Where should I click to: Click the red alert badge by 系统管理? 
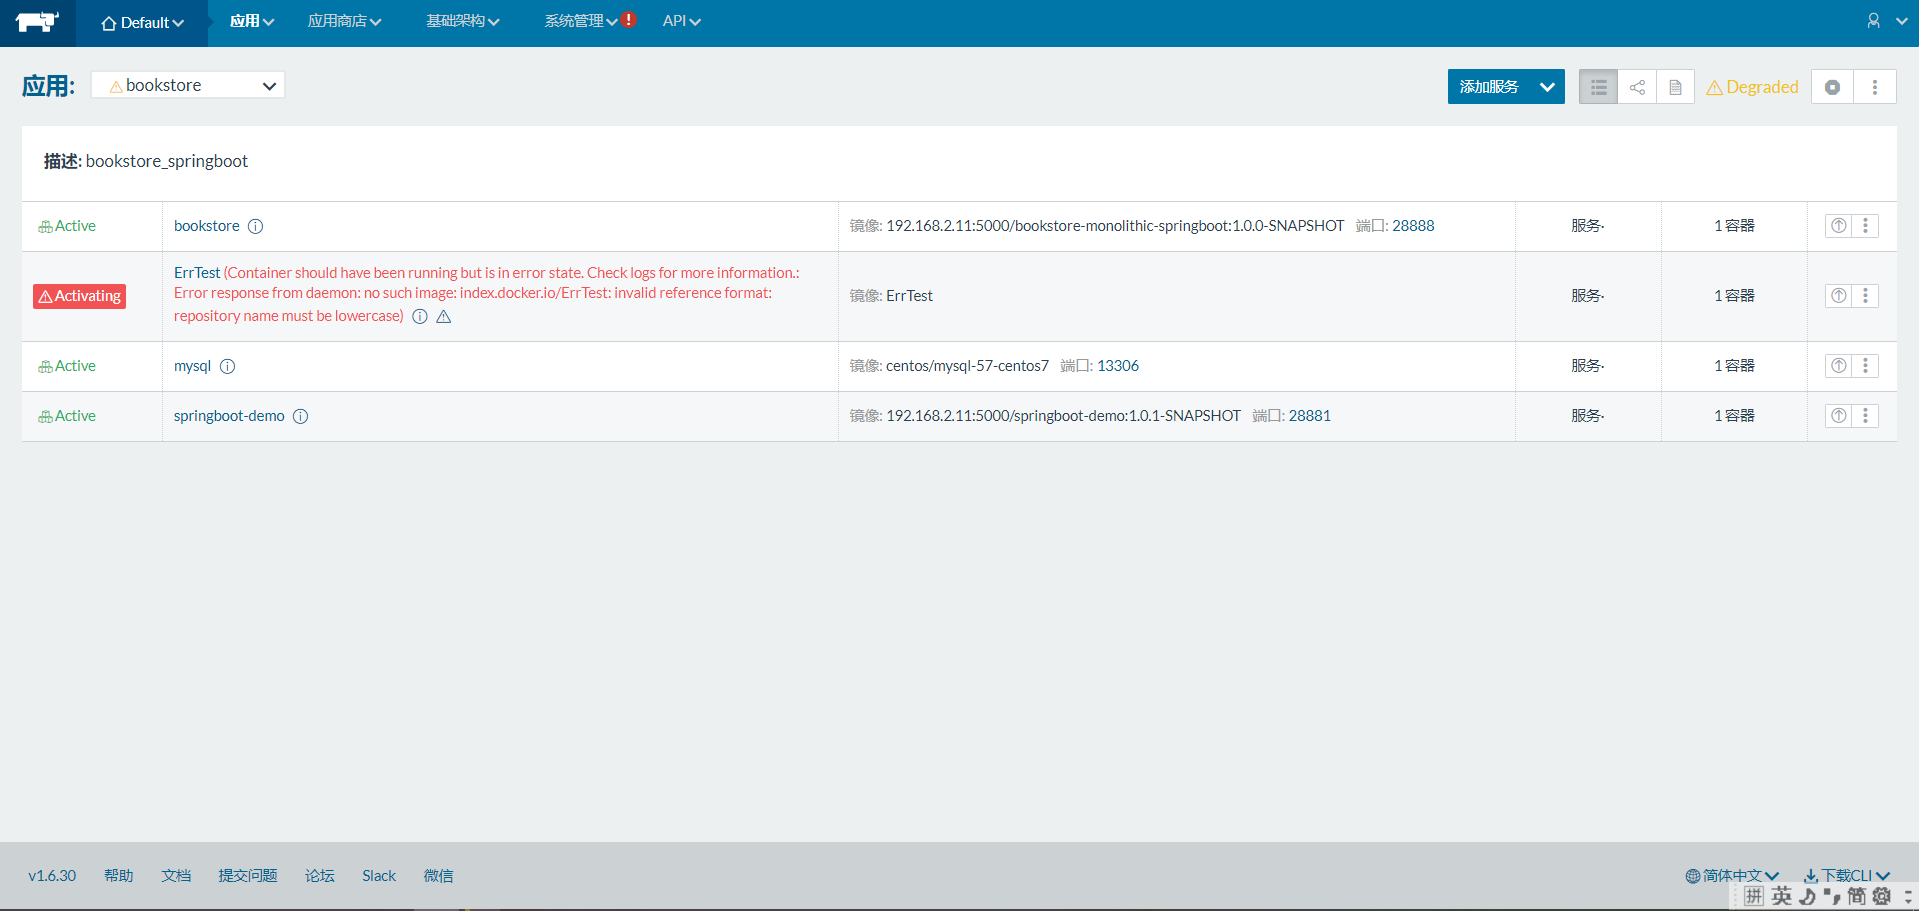[x=629, y=19]
